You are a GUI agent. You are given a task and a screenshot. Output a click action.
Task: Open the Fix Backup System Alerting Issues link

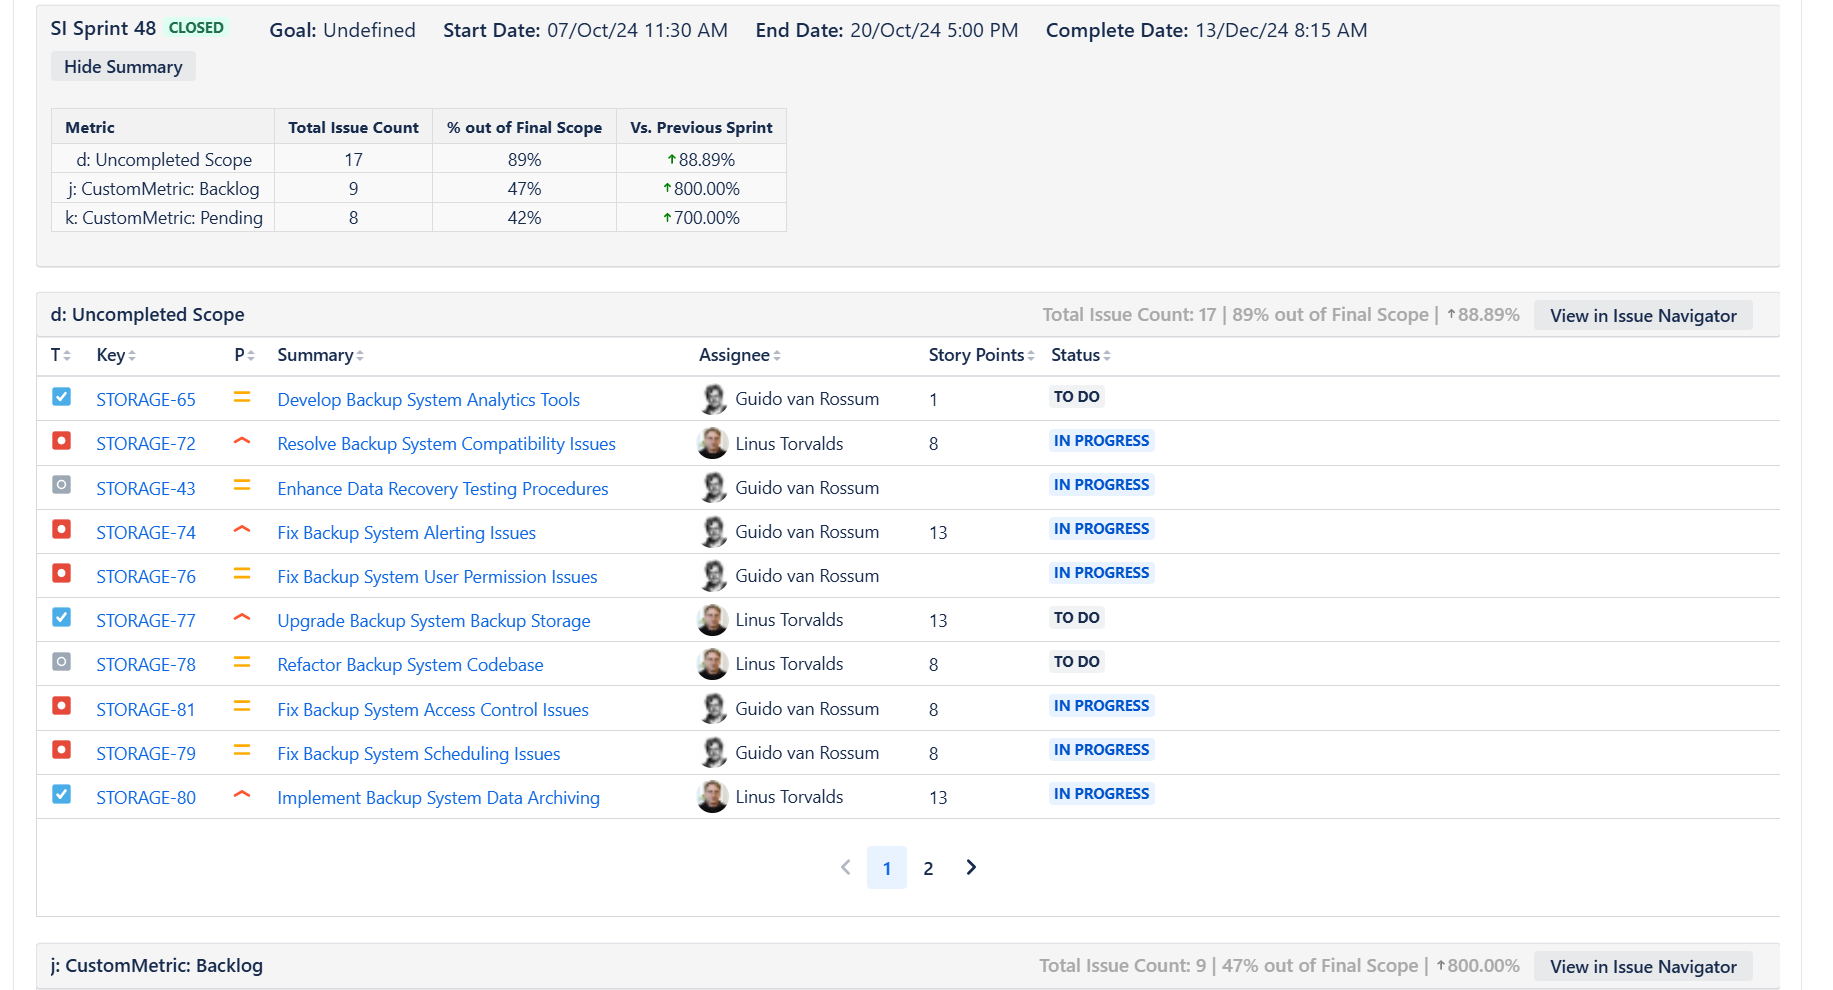coord(406,532)
